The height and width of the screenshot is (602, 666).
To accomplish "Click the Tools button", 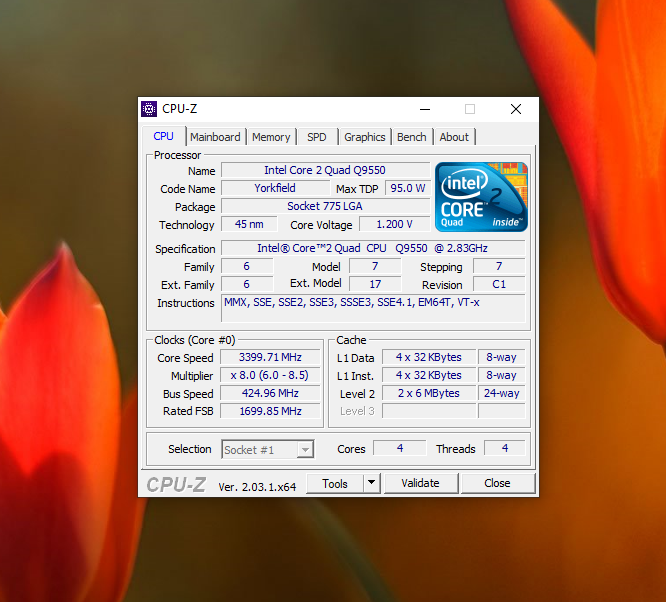I will 335,483.
